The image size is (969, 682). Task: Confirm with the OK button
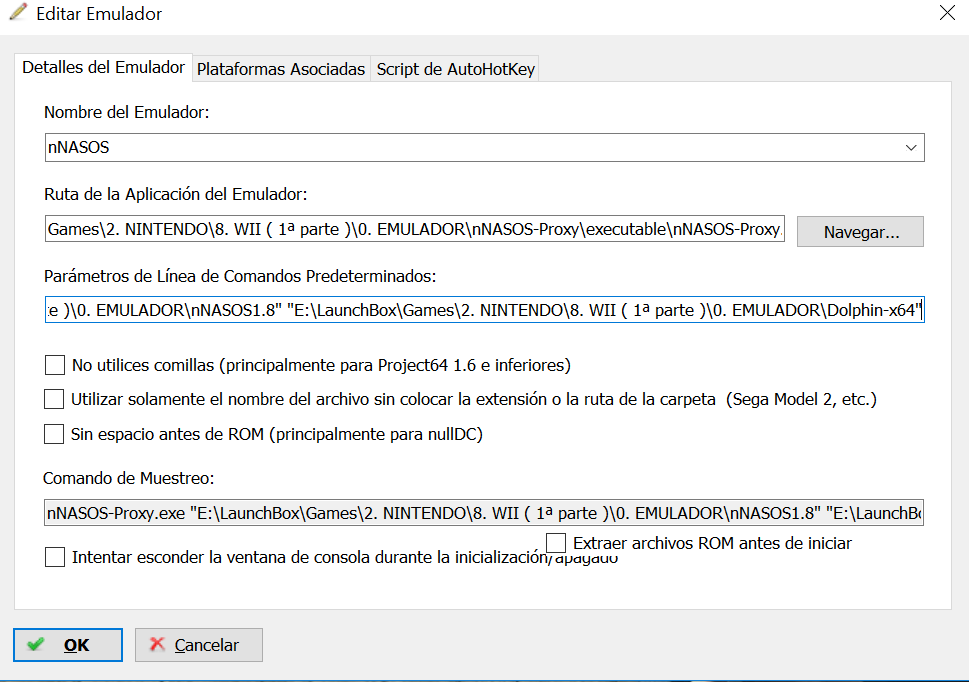tap(68, 645)
